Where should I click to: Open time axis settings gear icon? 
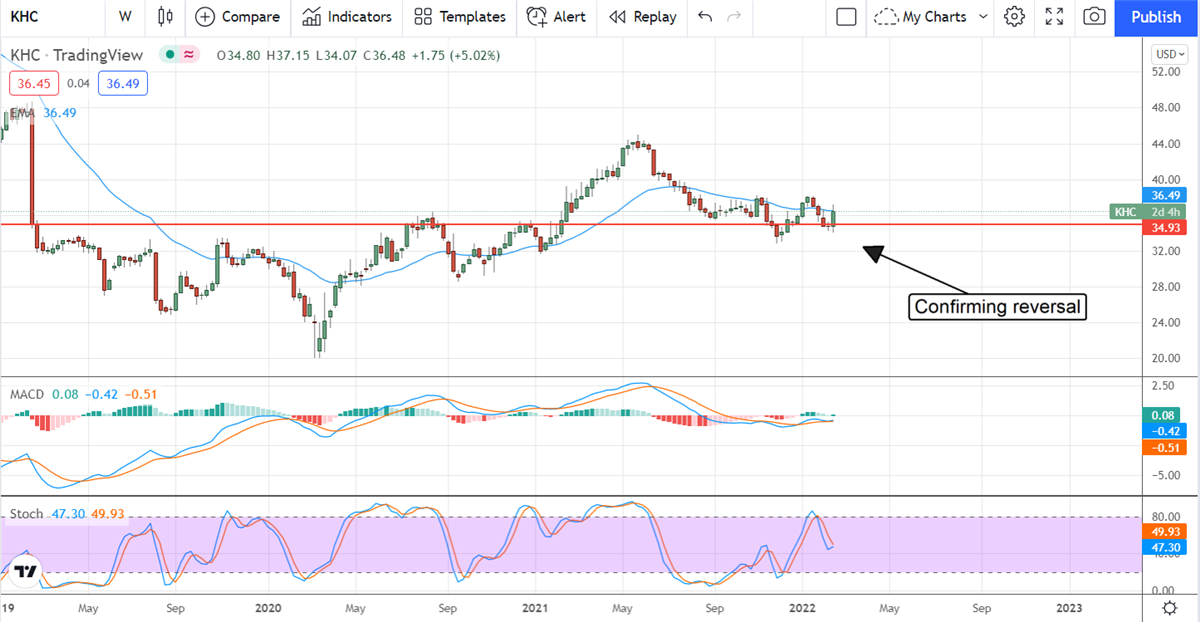[x=1169, y=607]
